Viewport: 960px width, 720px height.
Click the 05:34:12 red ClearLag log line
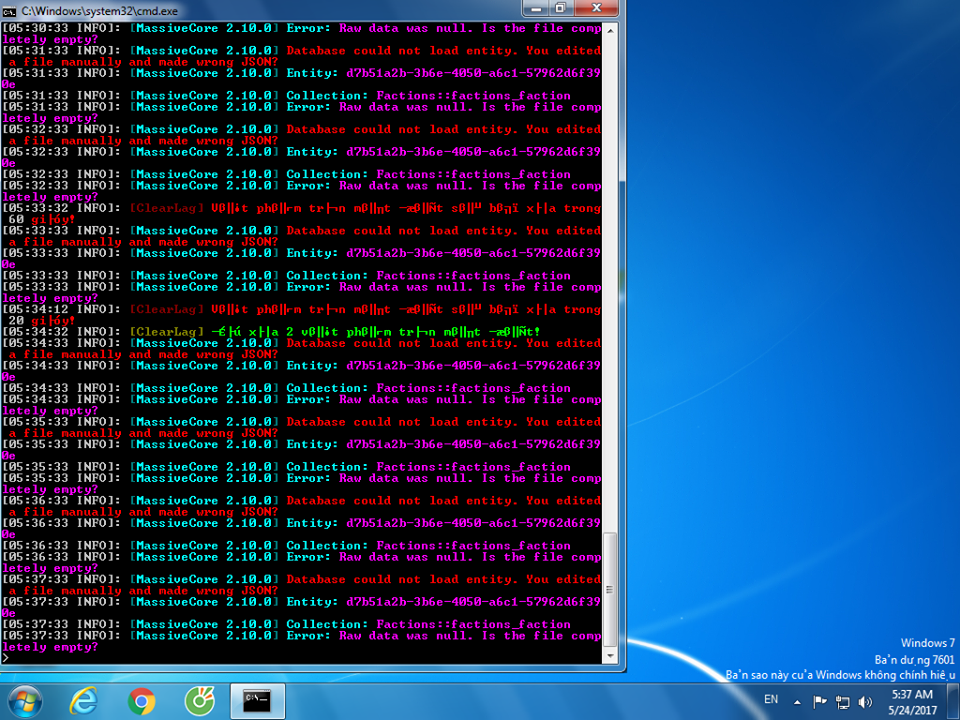pos(302,315)
